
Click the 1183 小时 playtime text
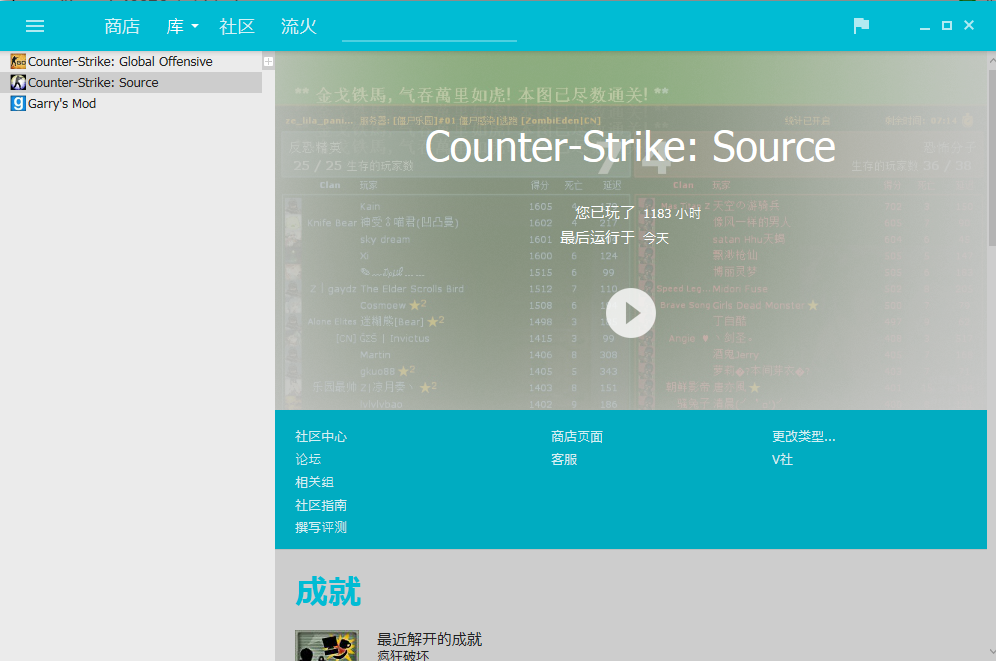point(672,213)
